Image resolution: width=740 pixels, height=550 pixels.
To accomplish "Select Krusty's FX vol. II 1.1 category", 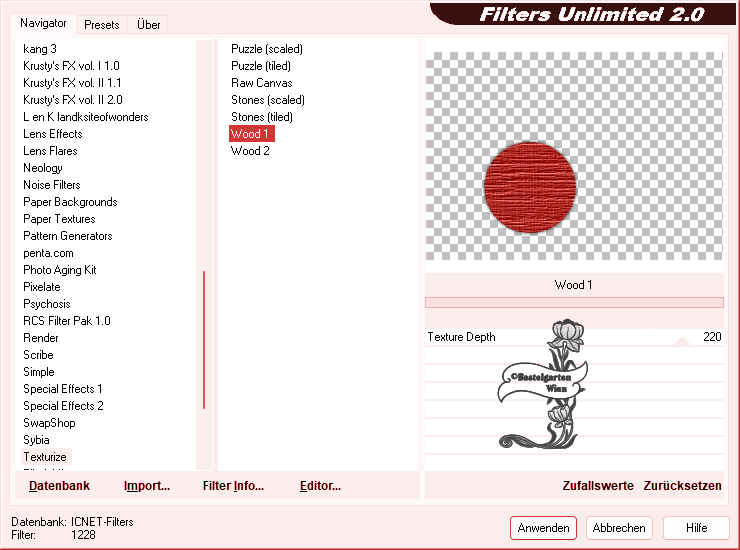I will (x=72, y=83).
